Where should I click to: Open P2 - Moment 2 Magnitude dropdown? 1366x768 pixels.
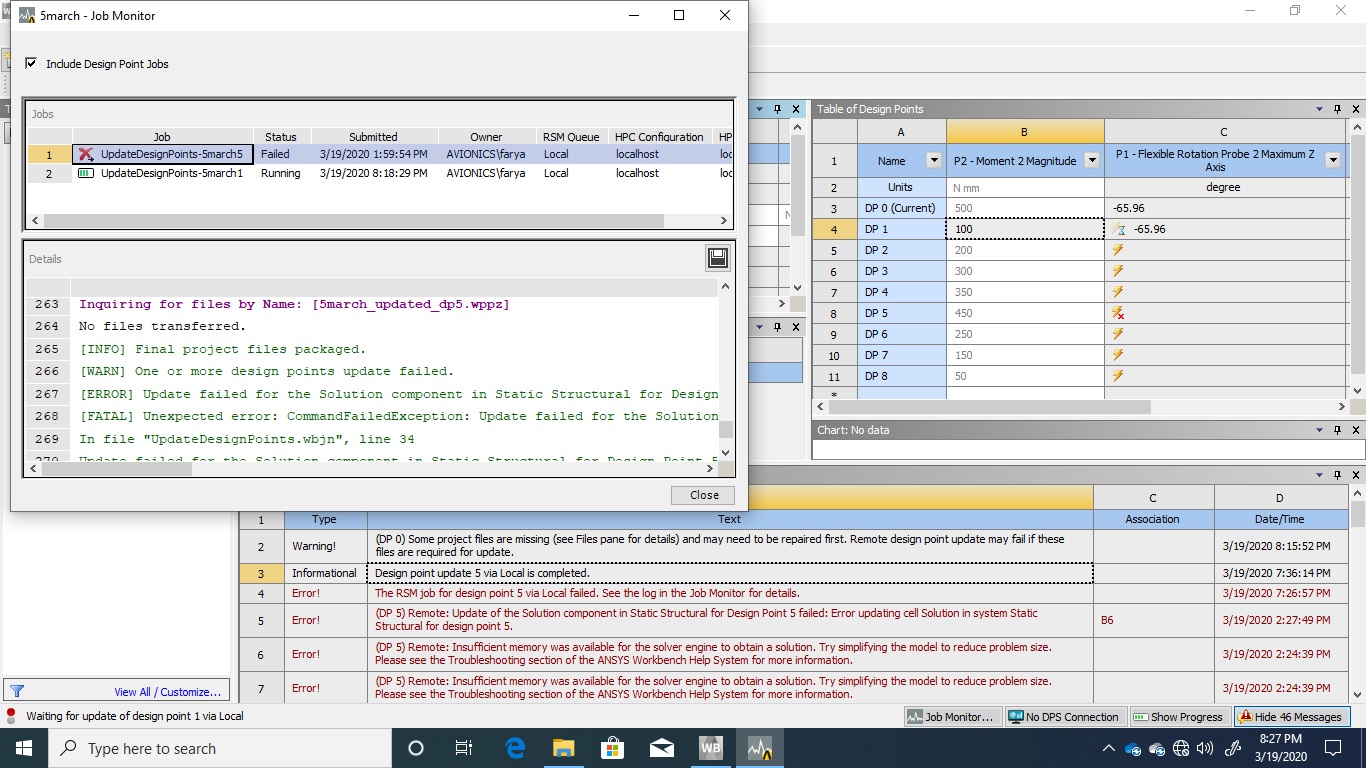(1092, 160)
